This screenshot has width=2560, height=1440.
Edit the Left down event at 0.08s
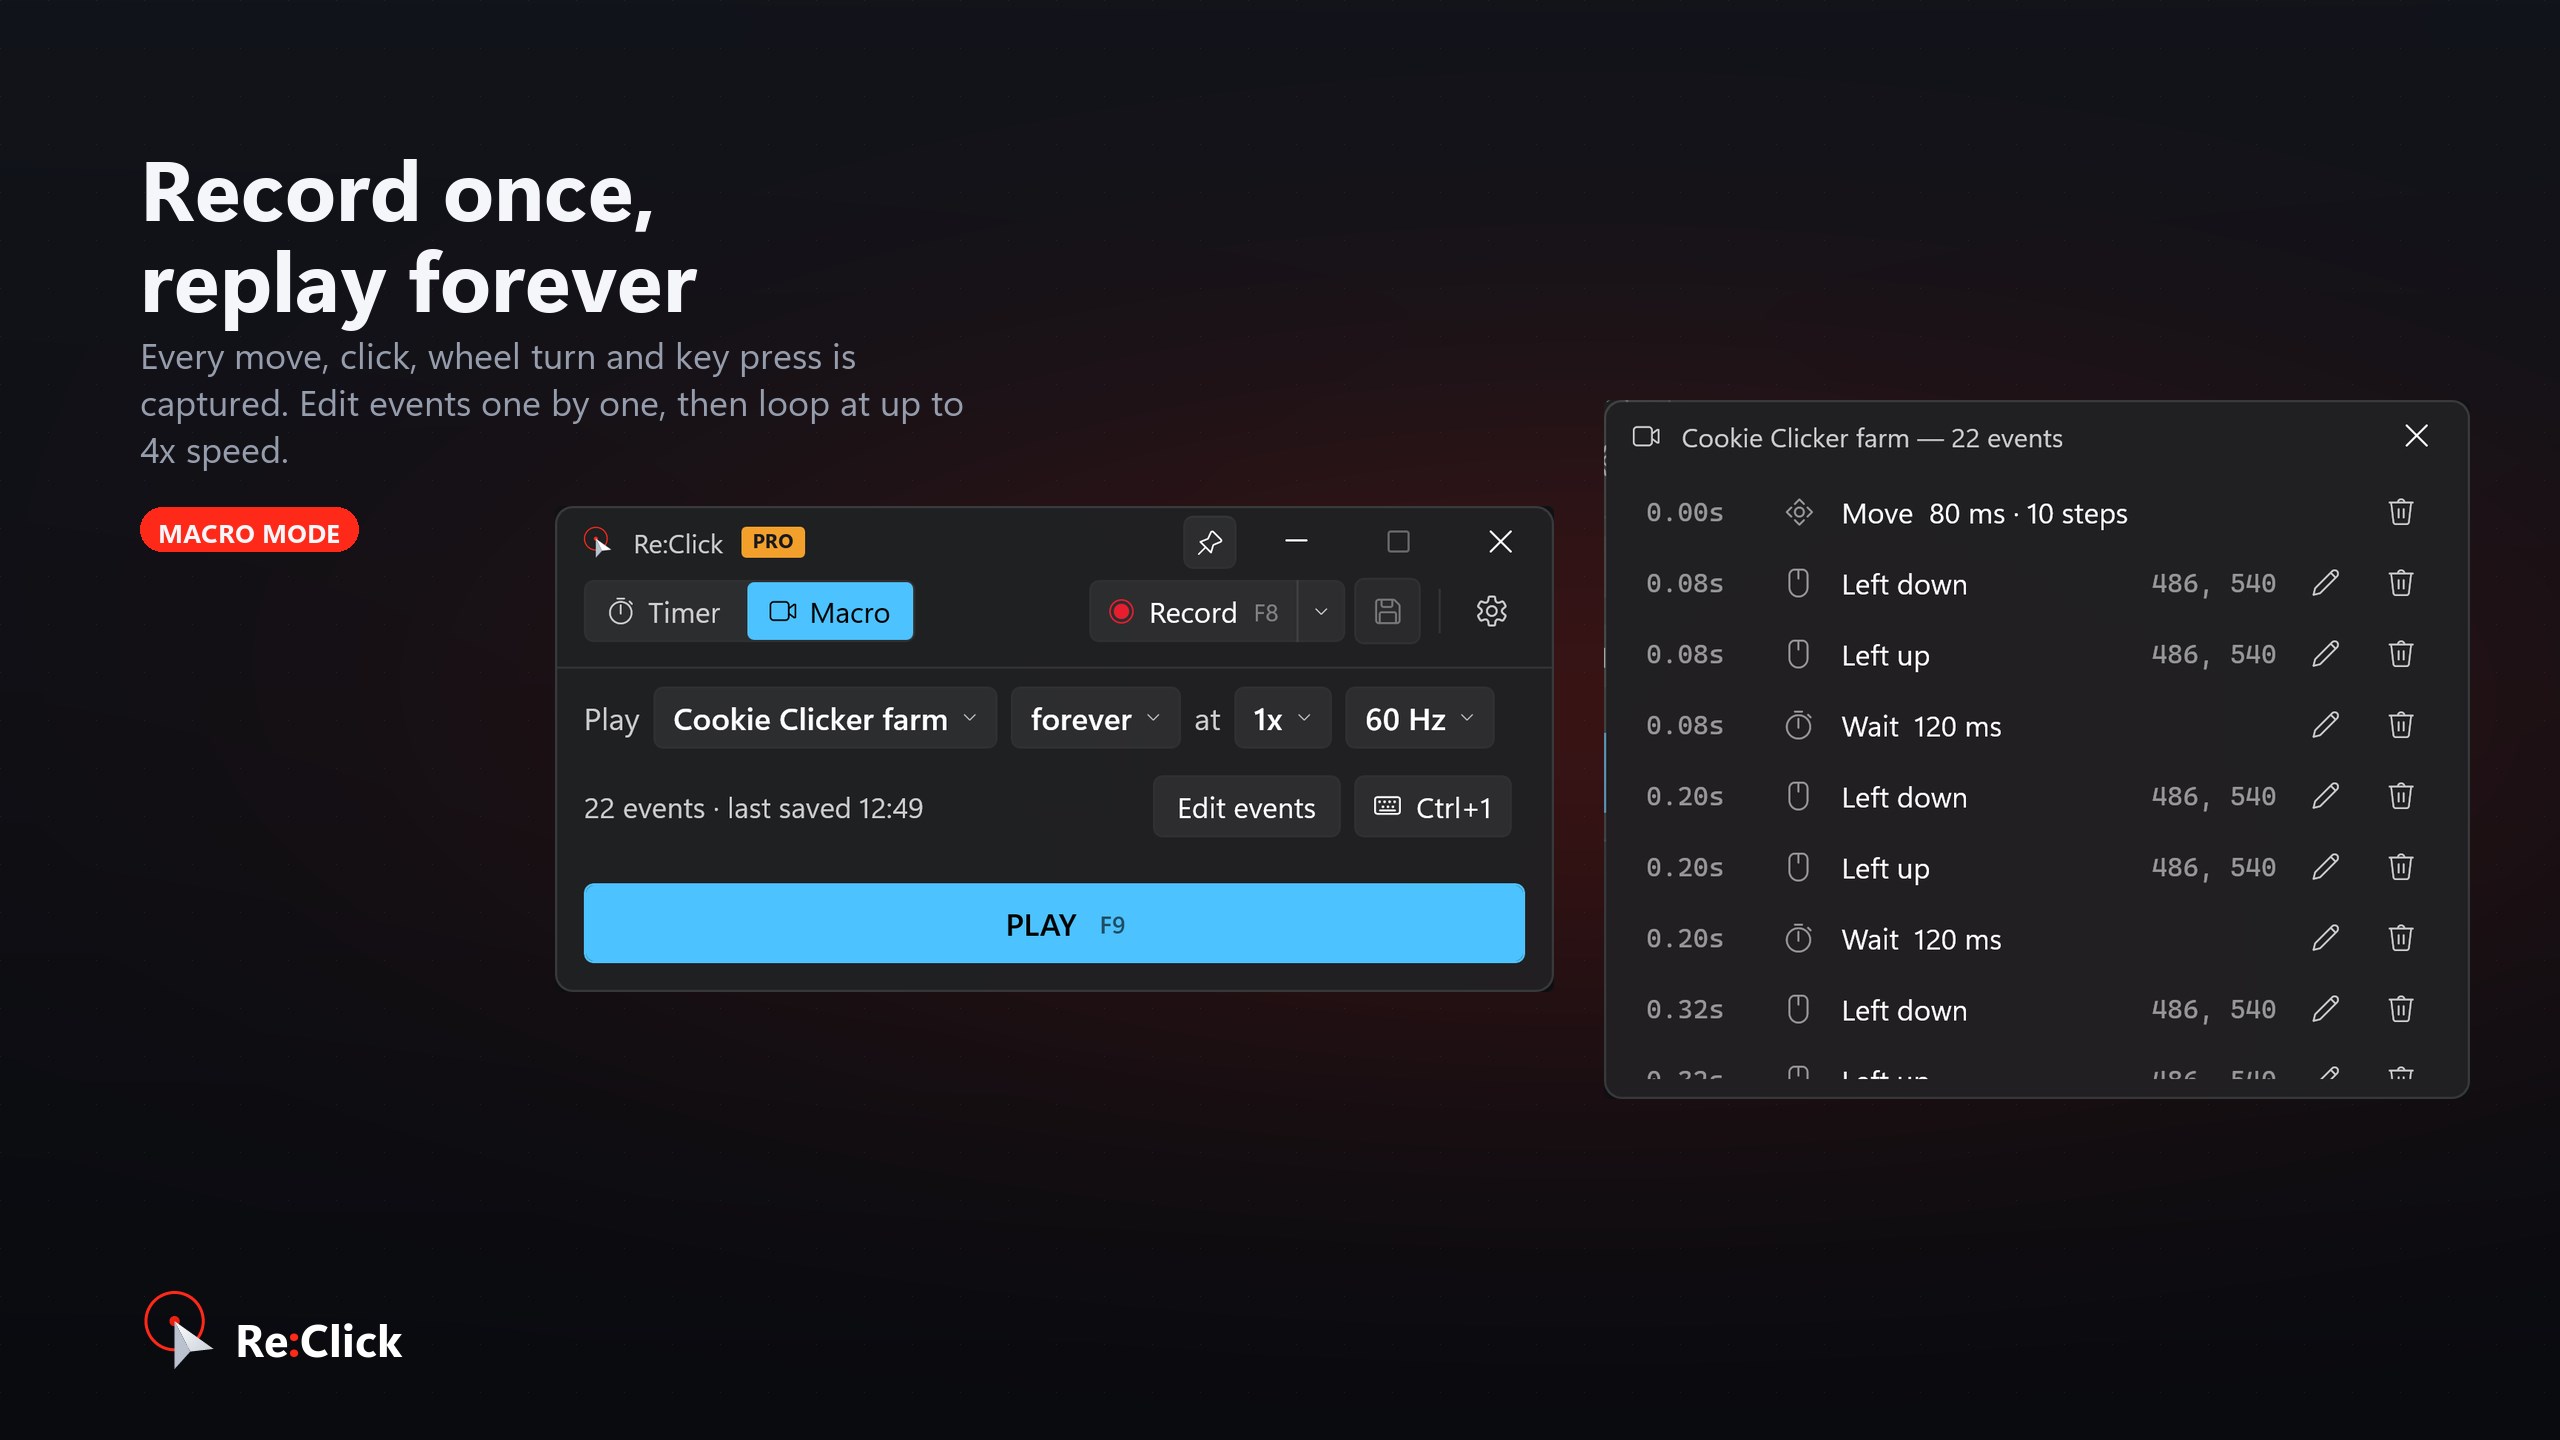2325,584
